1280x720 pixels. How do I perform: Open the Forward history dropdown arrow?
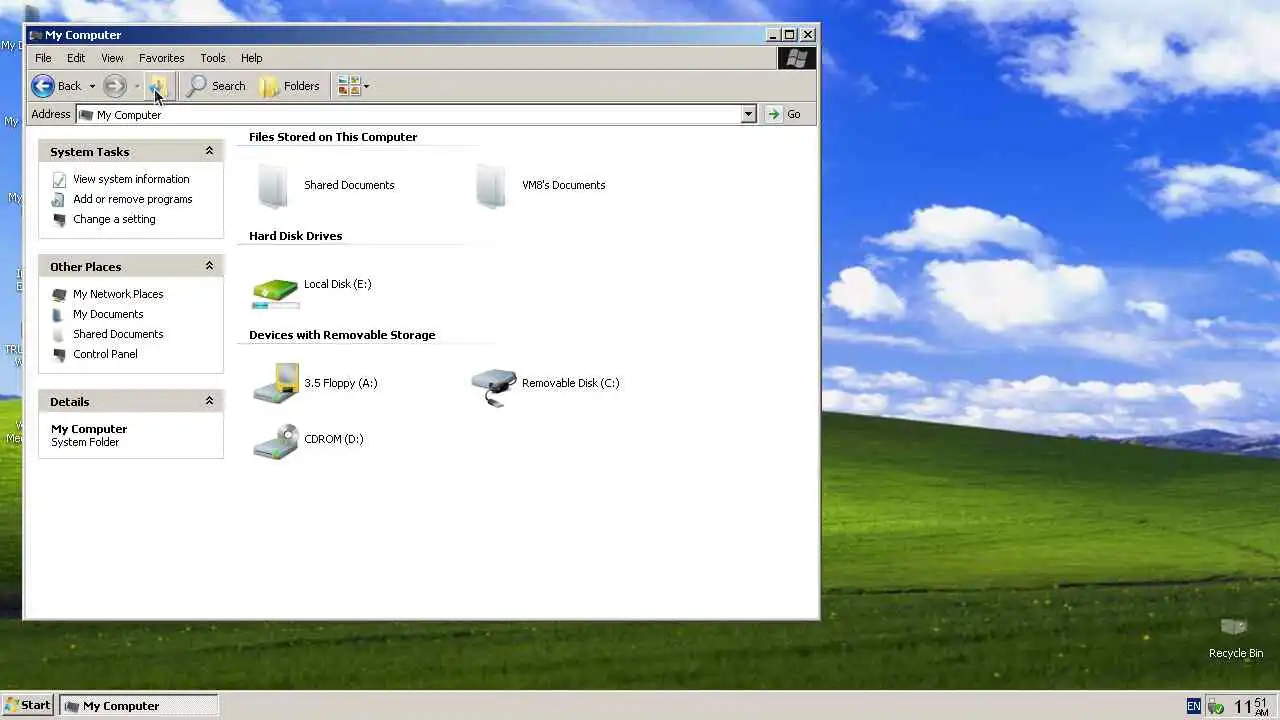point(137,86)
